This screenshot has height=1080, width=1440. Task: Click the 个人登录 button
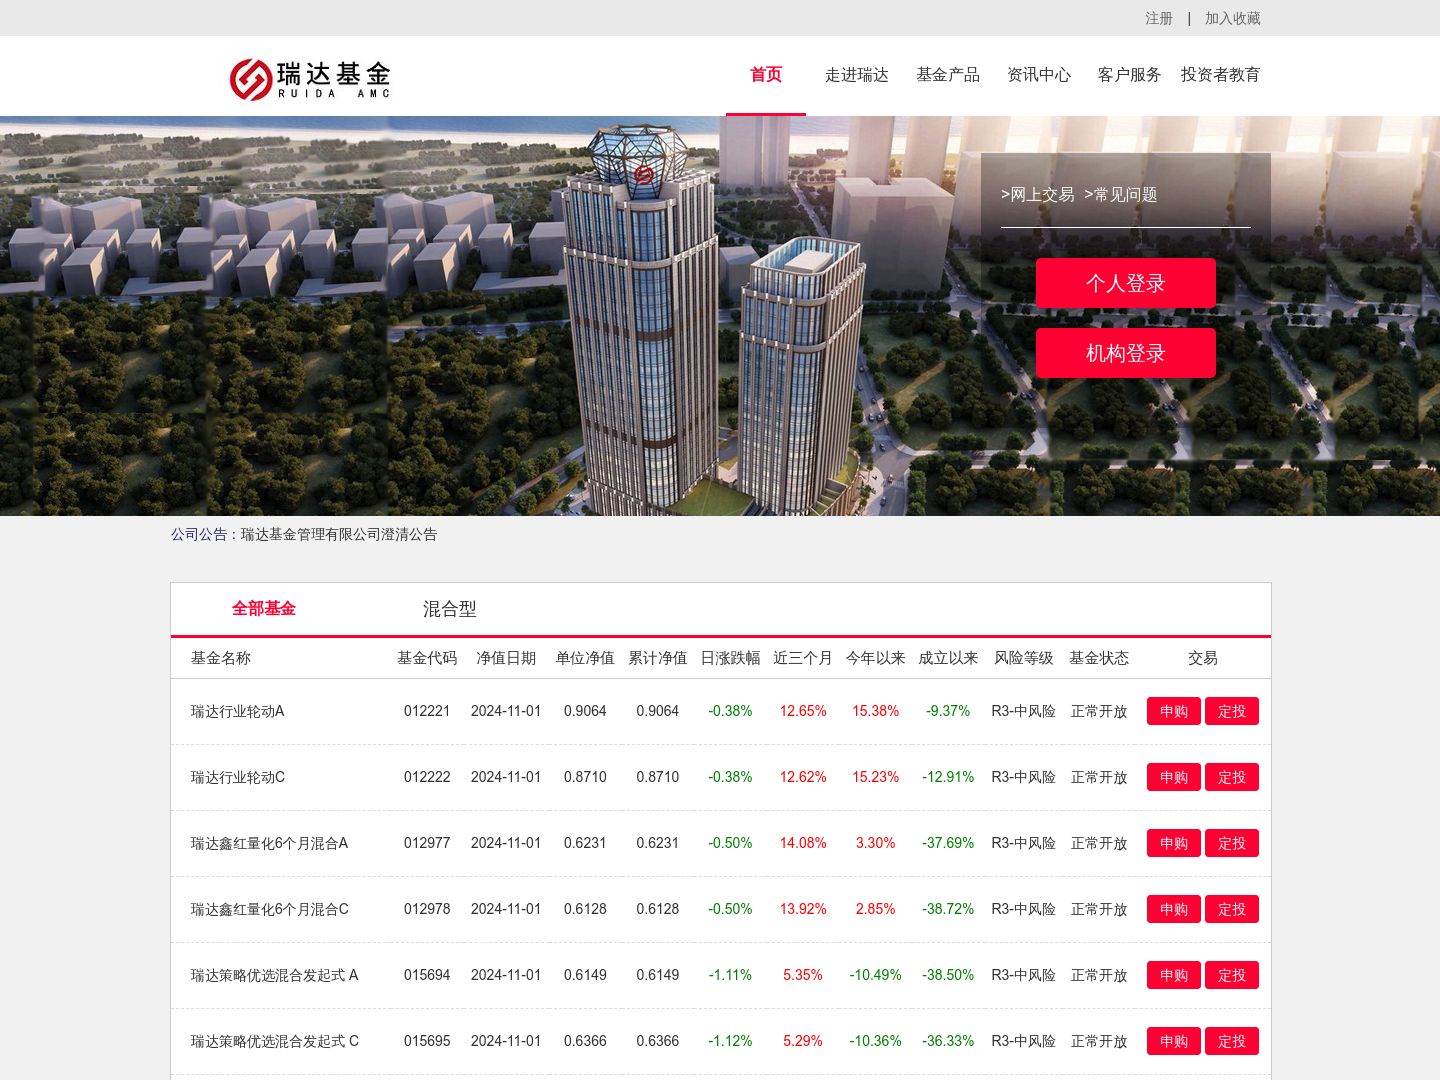click(x=1126, y=283)
